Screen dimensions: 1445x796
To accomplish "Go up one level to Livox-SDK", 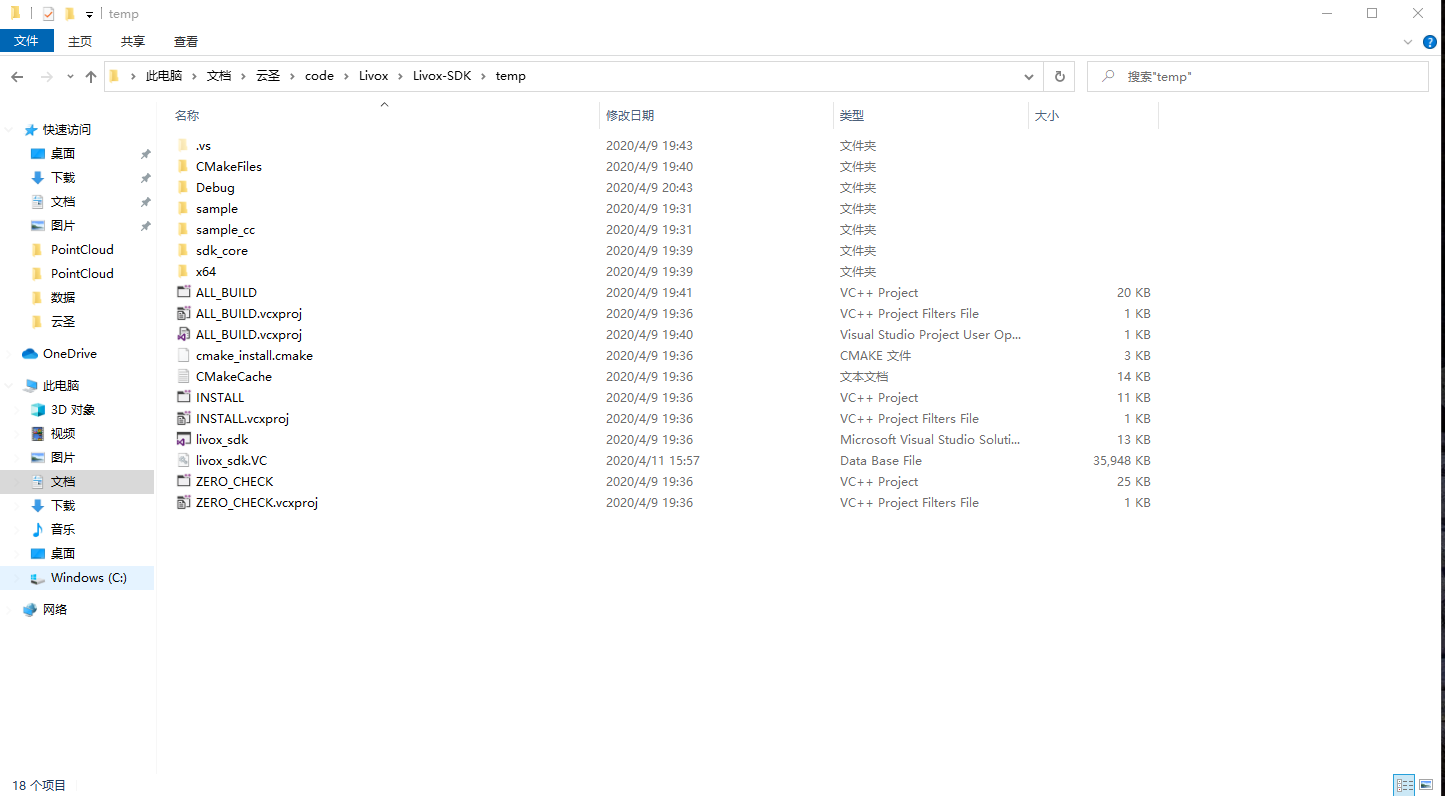I will click(x=91, y=77).
